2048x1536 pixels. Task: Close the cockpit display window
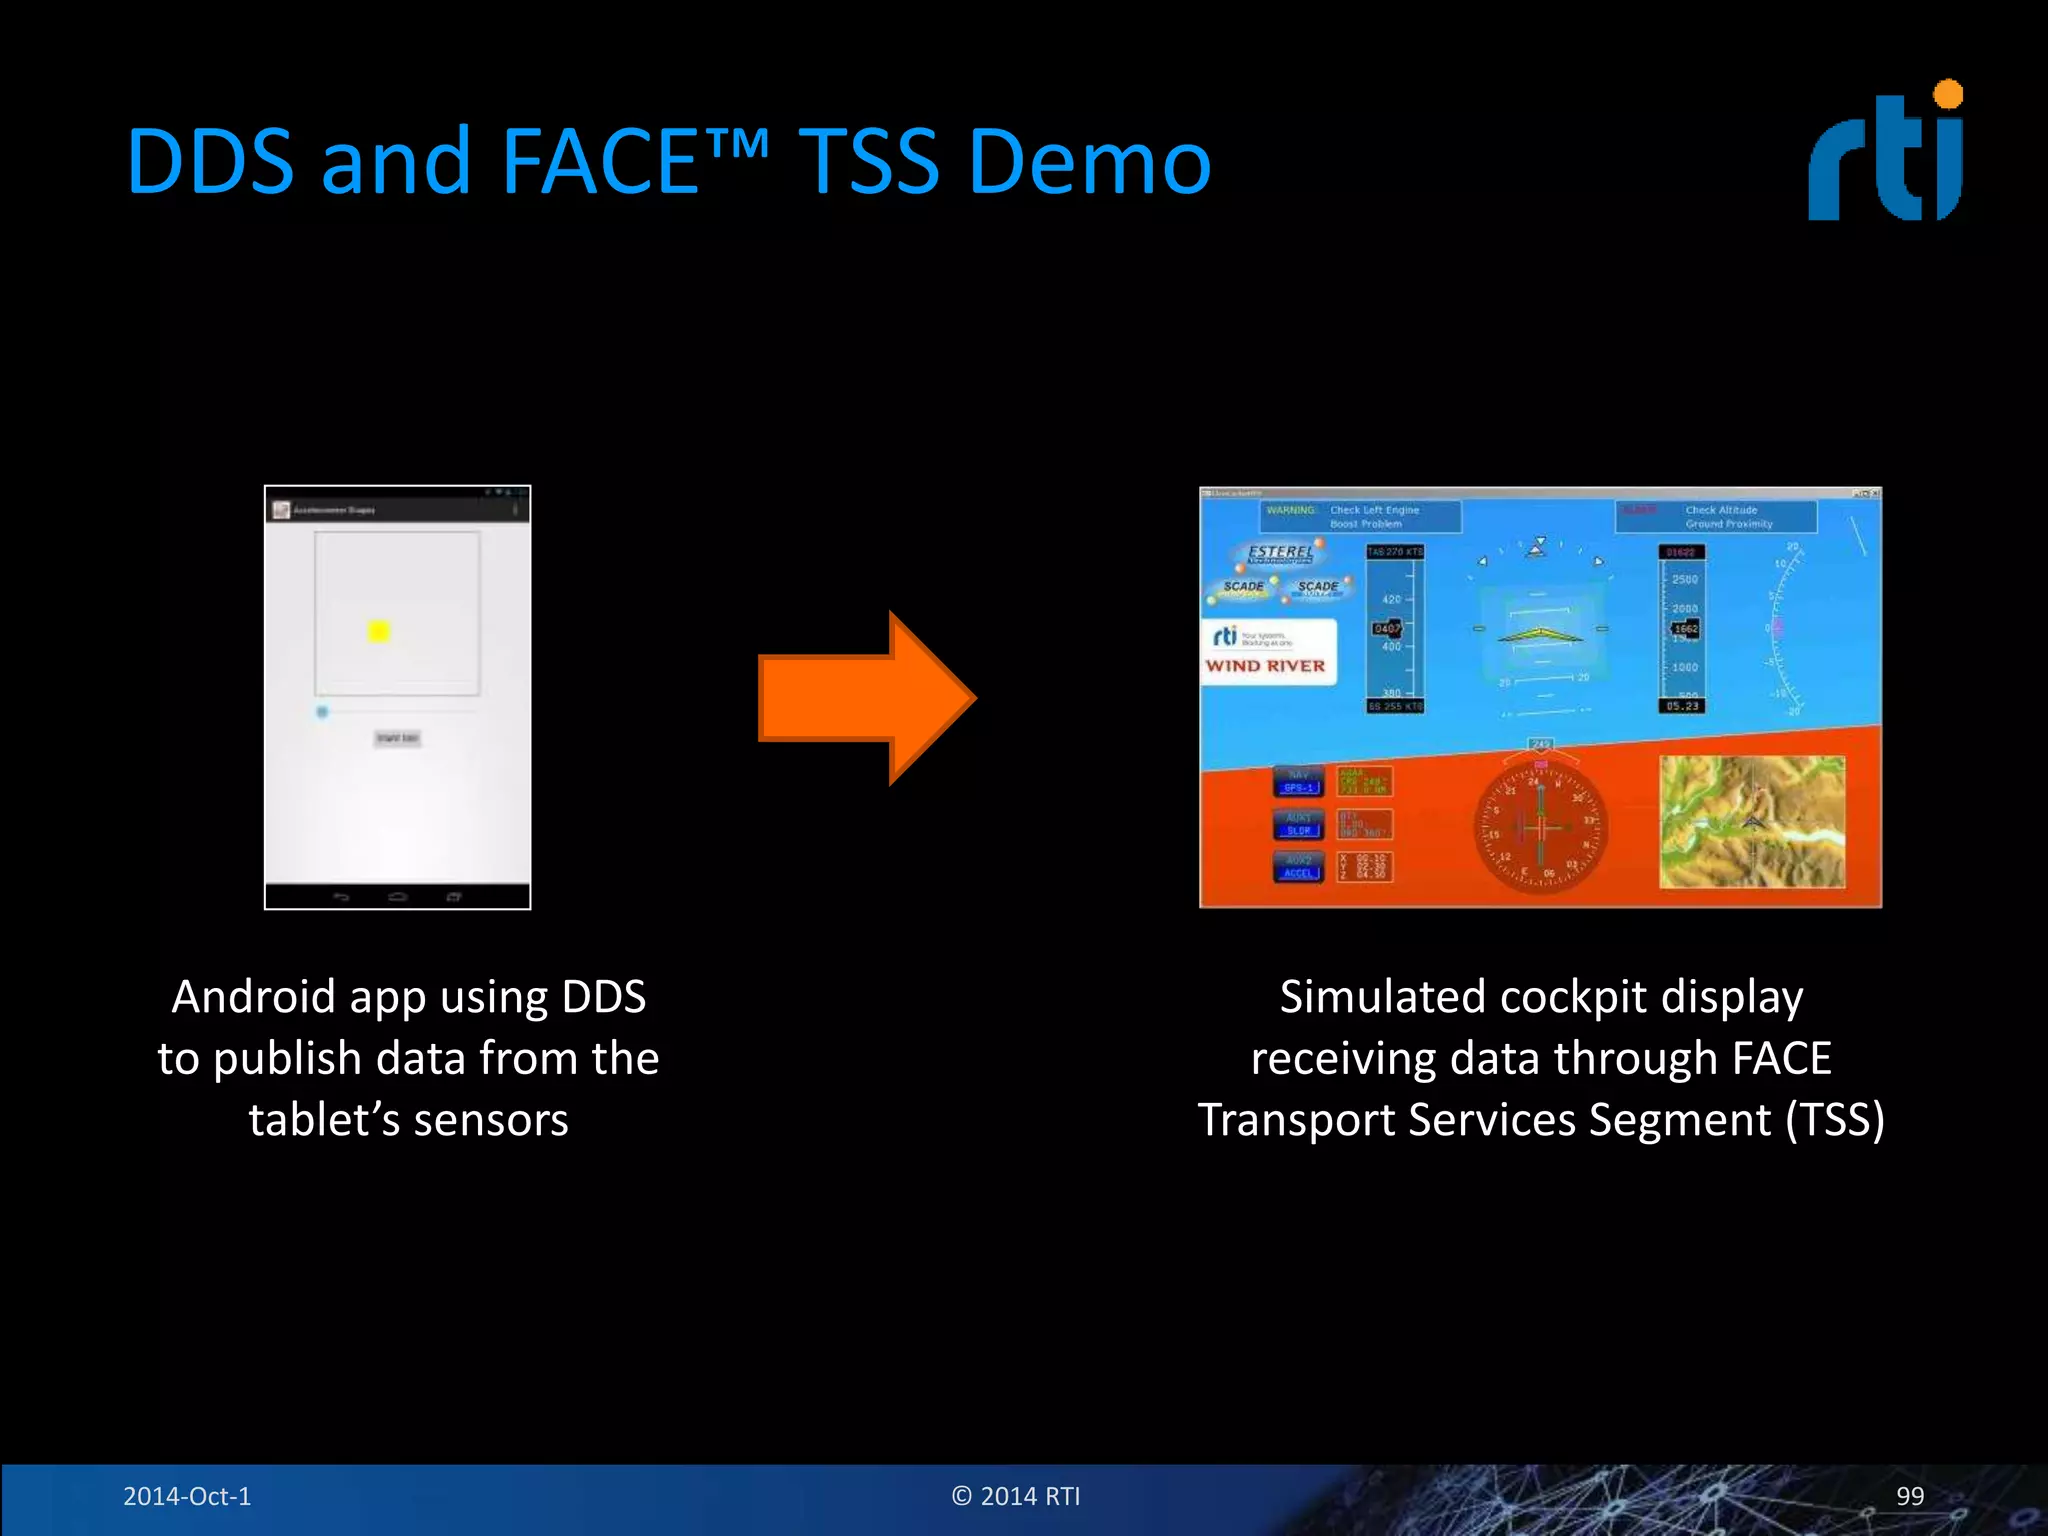pos(1875,494)
